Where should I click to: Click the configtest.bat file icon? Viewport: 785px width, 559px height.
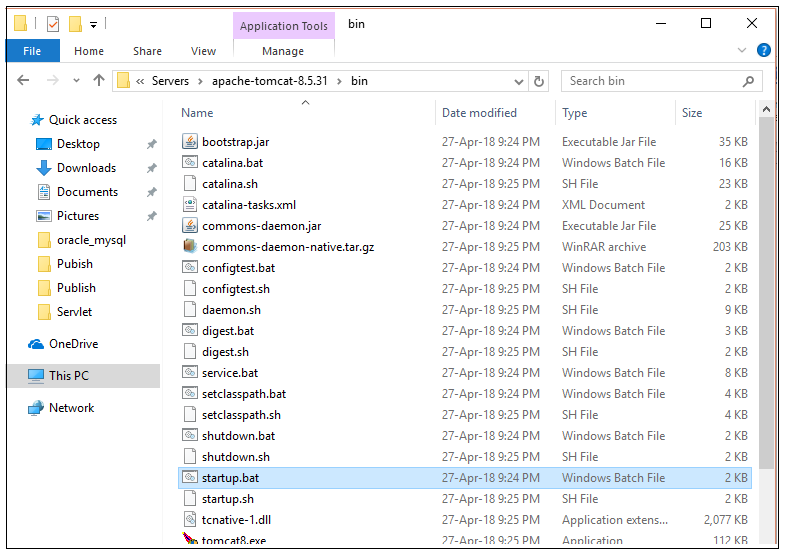[189, 268]
